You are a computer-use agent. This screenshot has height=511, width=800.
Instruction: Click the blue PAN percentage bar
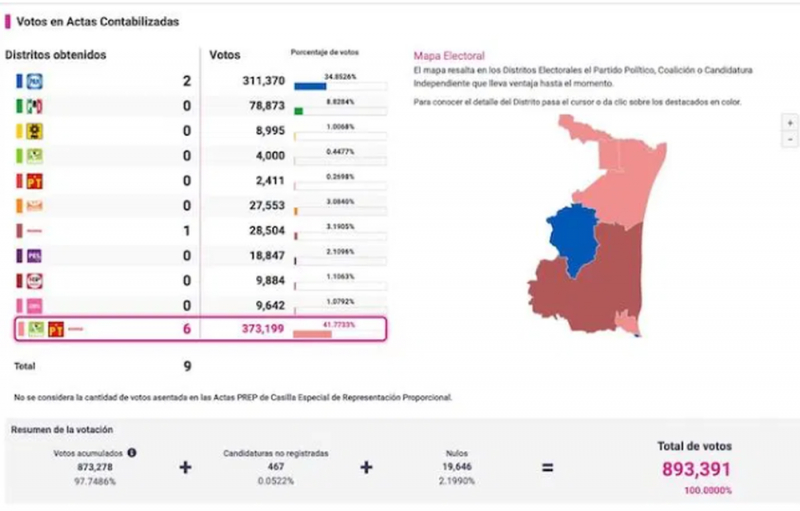coord(310,86)
